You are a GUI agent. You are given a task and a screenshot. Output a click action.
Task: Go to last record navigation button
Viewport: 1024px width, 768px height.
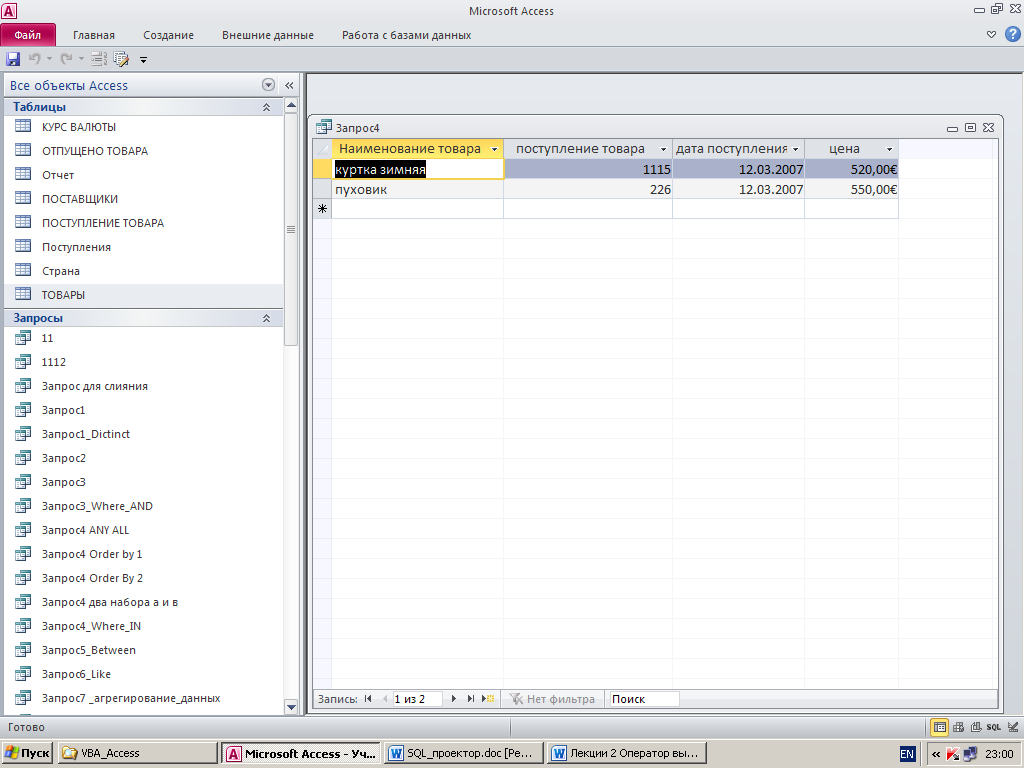(x=470, y=699)
